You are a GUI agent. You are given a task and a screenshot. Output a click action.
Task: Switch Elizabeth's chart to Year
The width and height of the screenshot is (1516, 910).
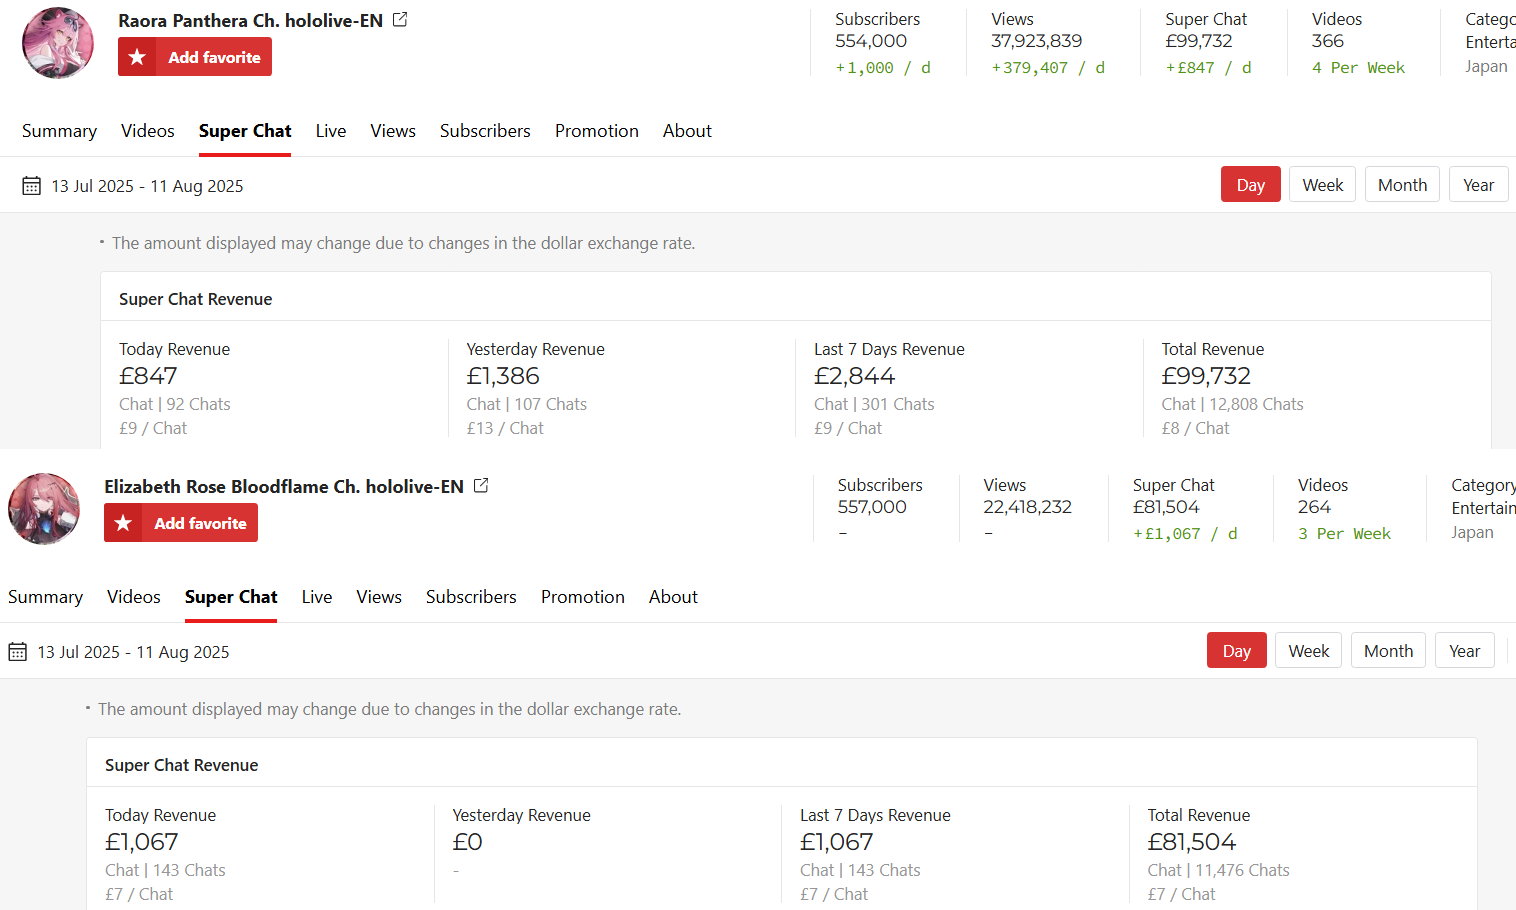(1464, 651)
